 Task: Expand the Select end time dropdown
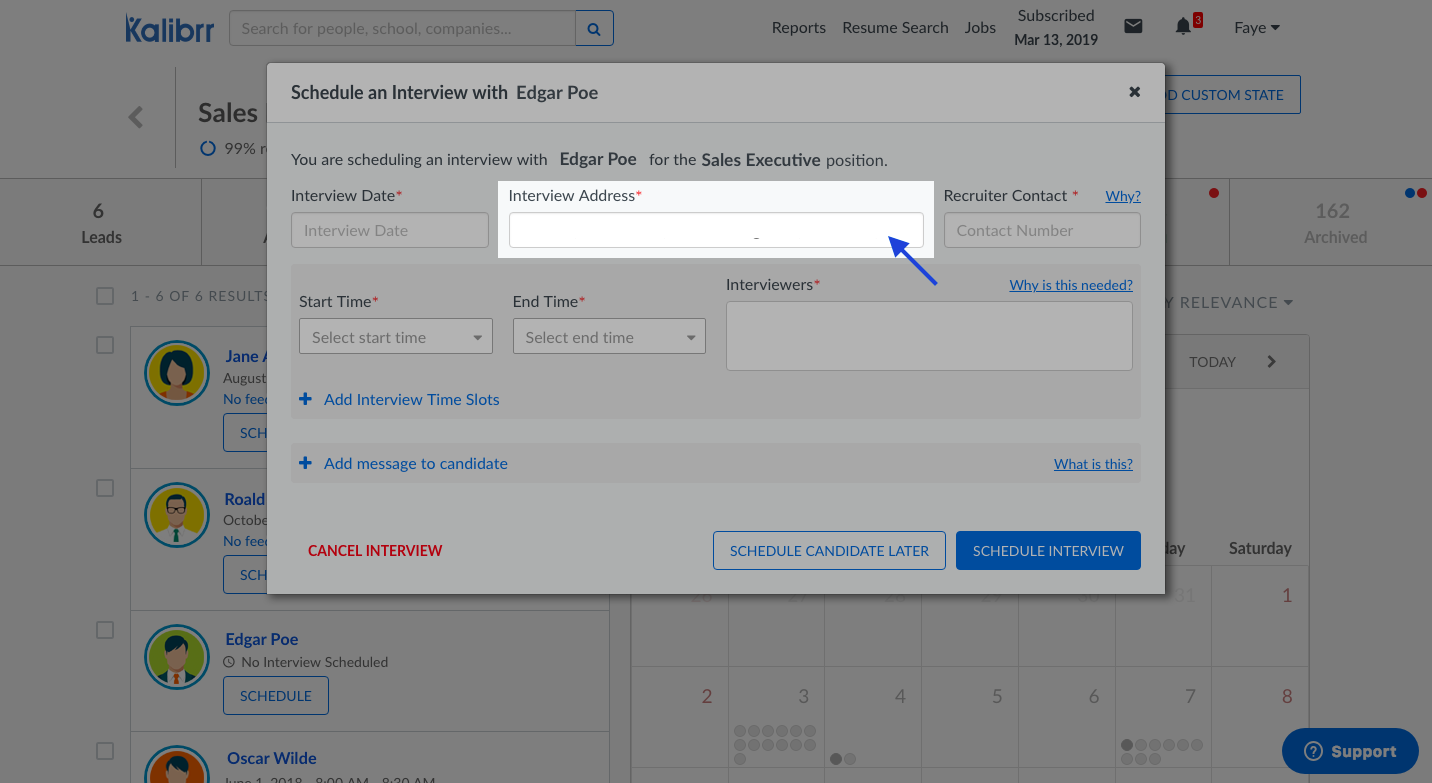tap(609, 338)
